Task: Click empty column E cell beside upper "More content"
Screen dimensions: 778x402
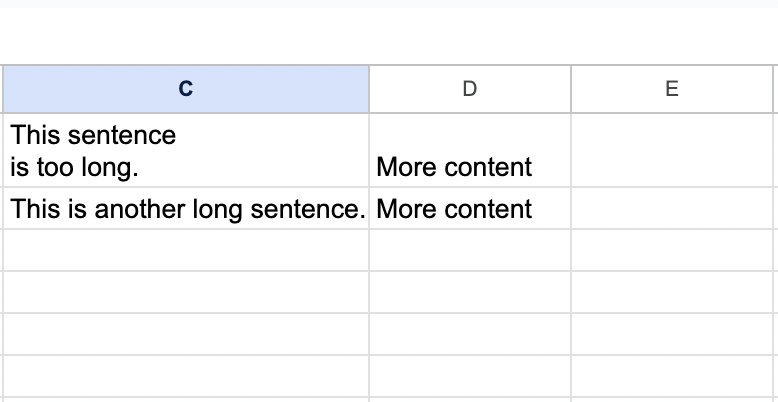Action: (672, 150)
